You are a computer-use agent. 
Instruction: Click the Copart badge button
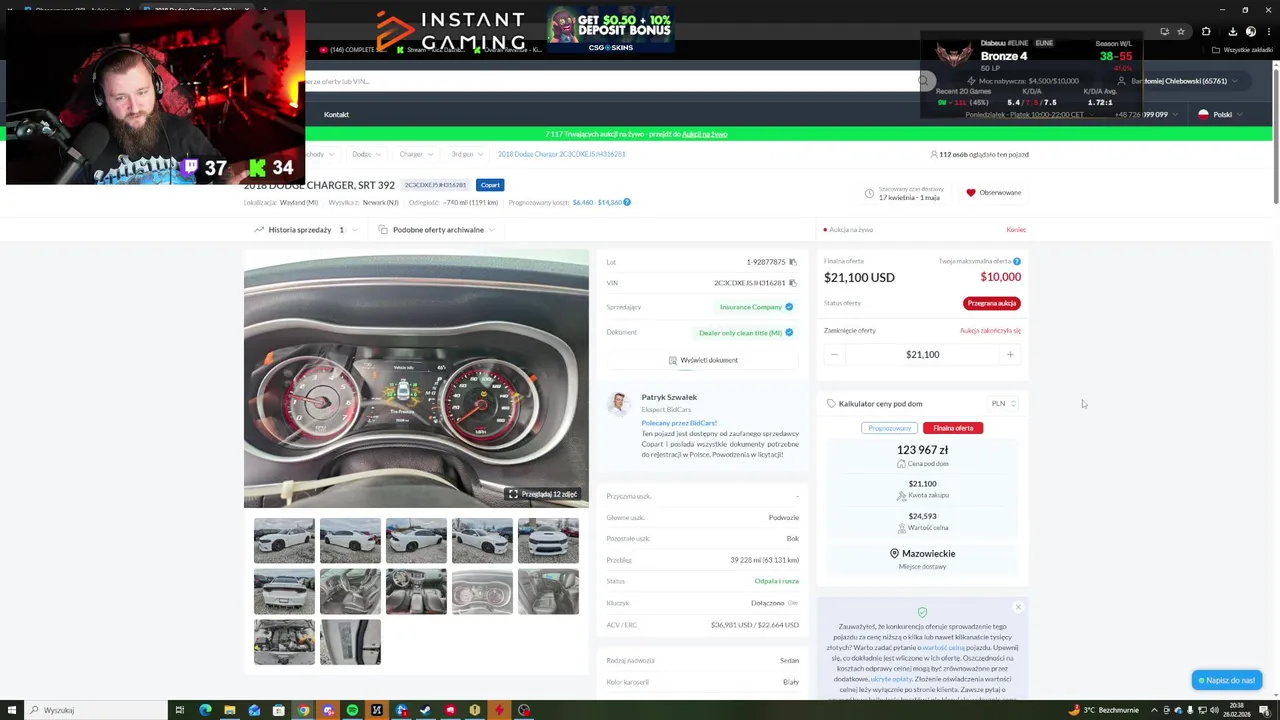coord(490,185)
